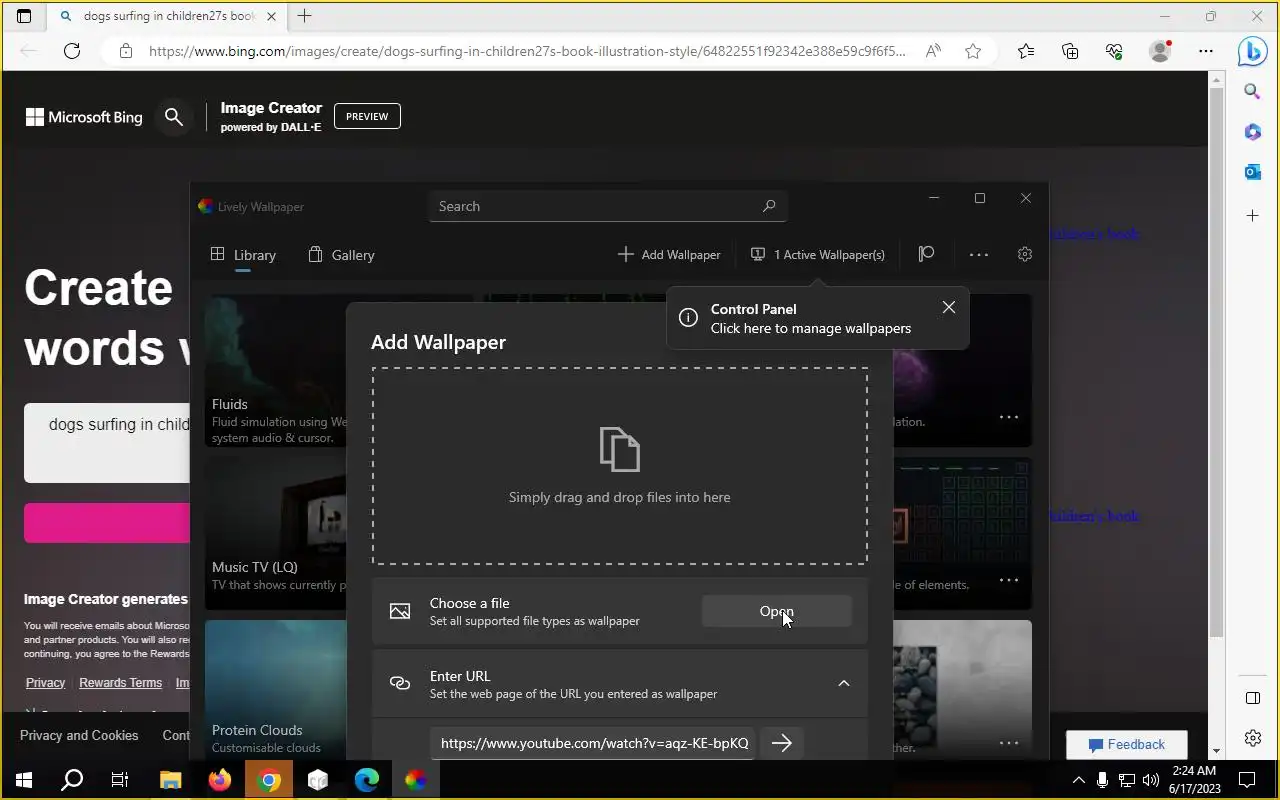Click the Edge address bar URL
The image size is (1280, 800).
click(x=527, y=51)
